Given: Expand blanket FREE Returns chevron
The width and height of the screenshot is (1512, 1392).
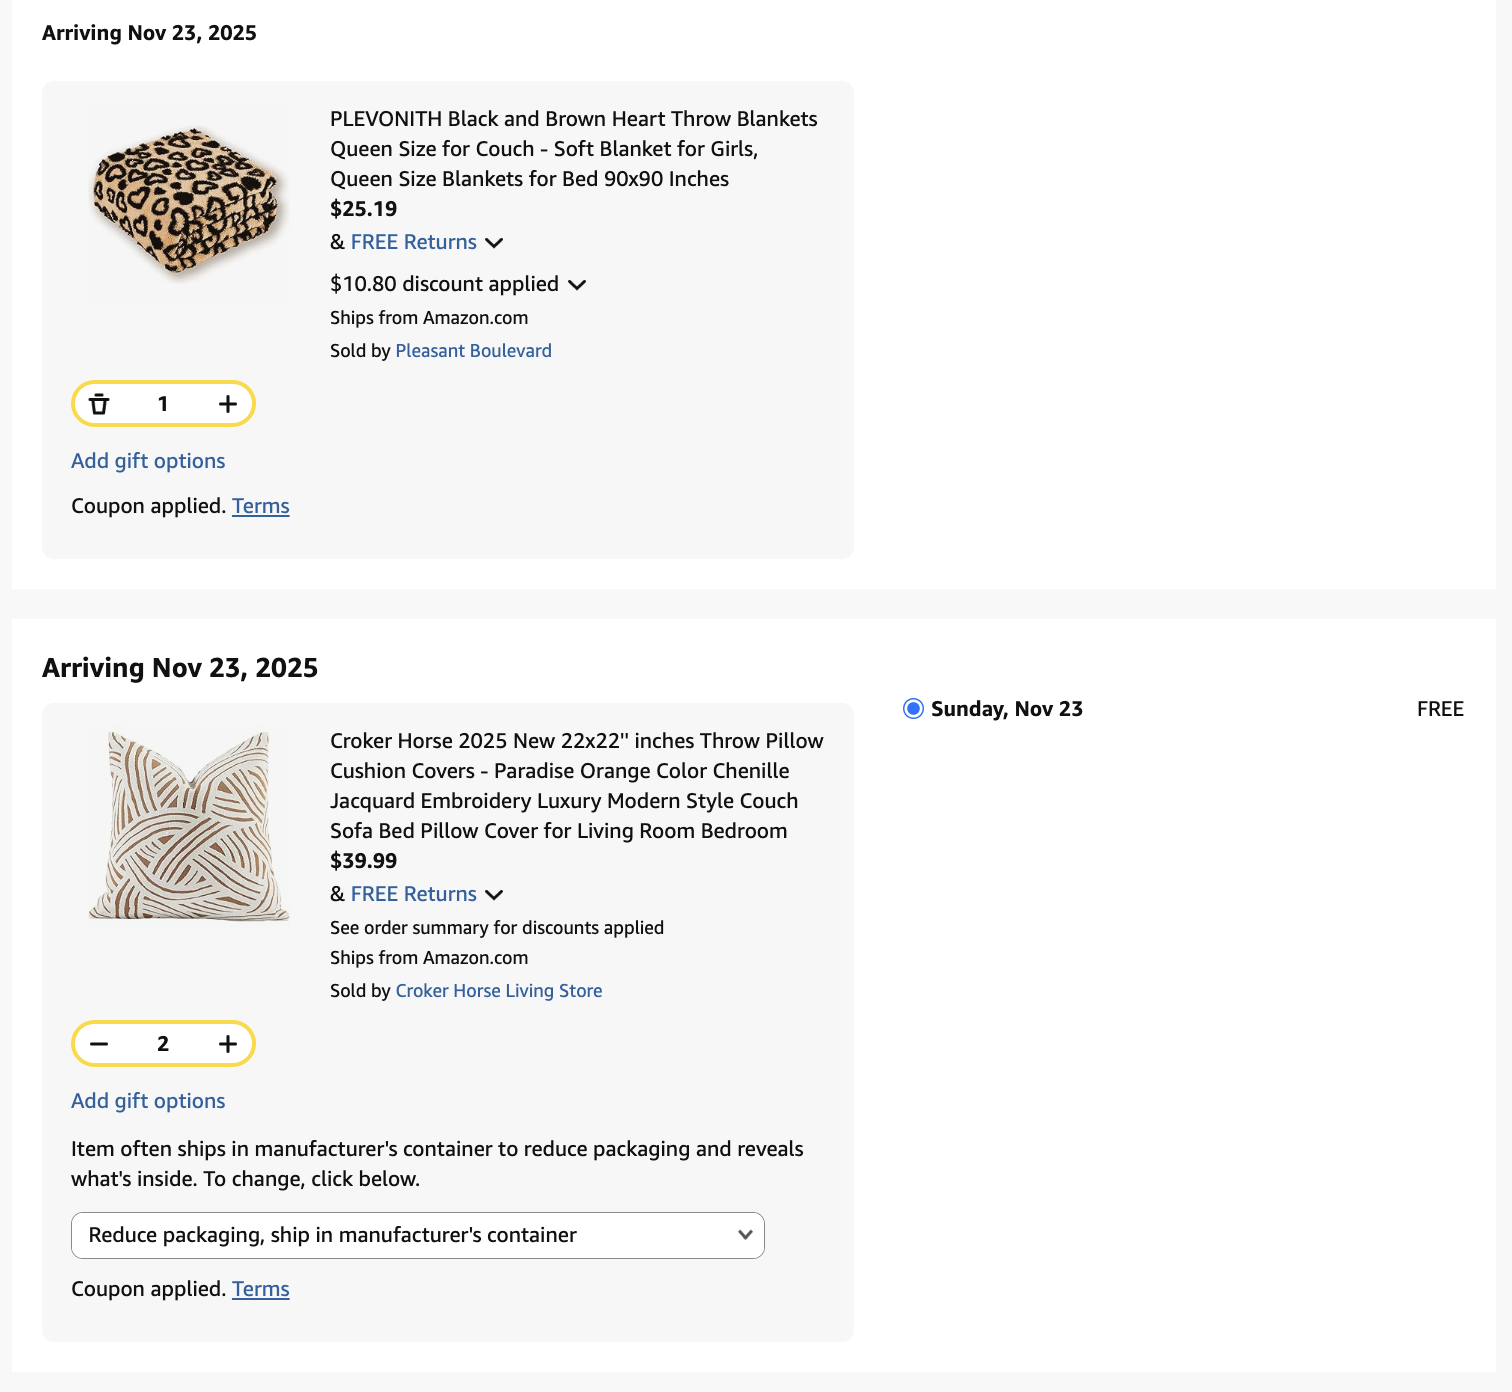Looking at the screenshot, I should coord(494,243).
